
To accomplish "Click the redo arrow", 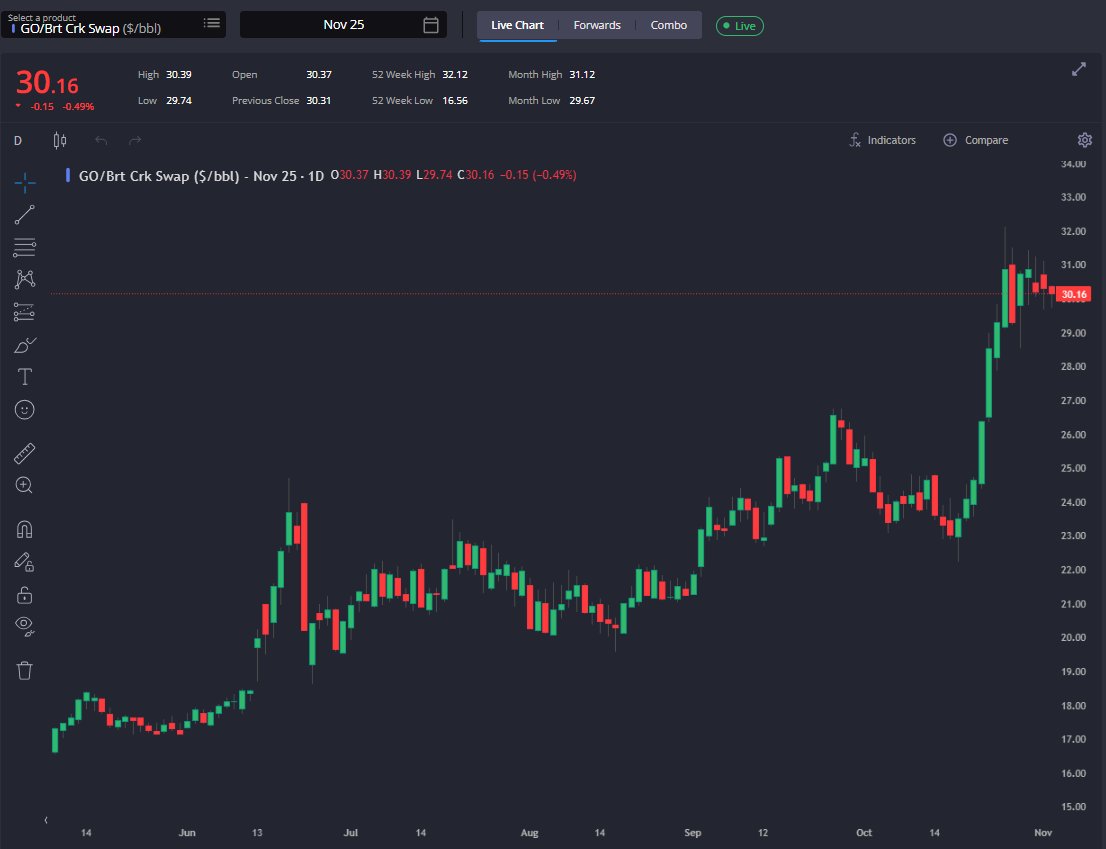I will click(135, 140).
